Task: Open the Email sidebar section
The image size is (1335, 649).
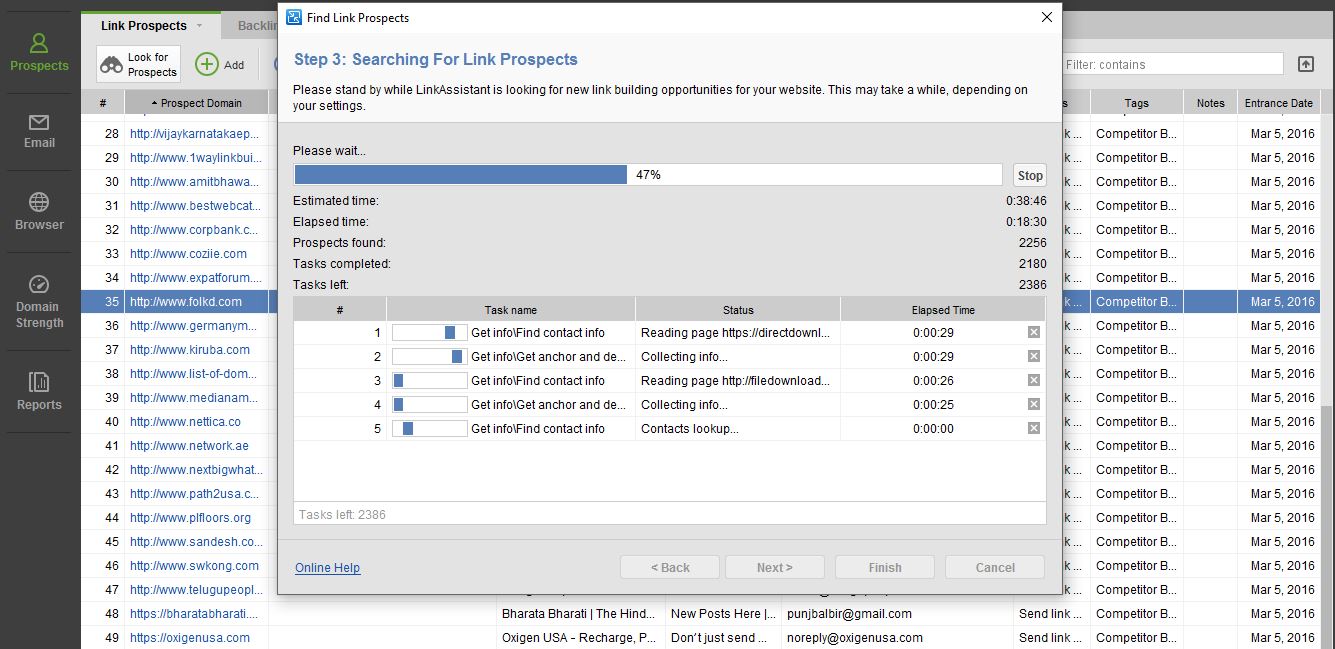Action: (x=39, y=131)
